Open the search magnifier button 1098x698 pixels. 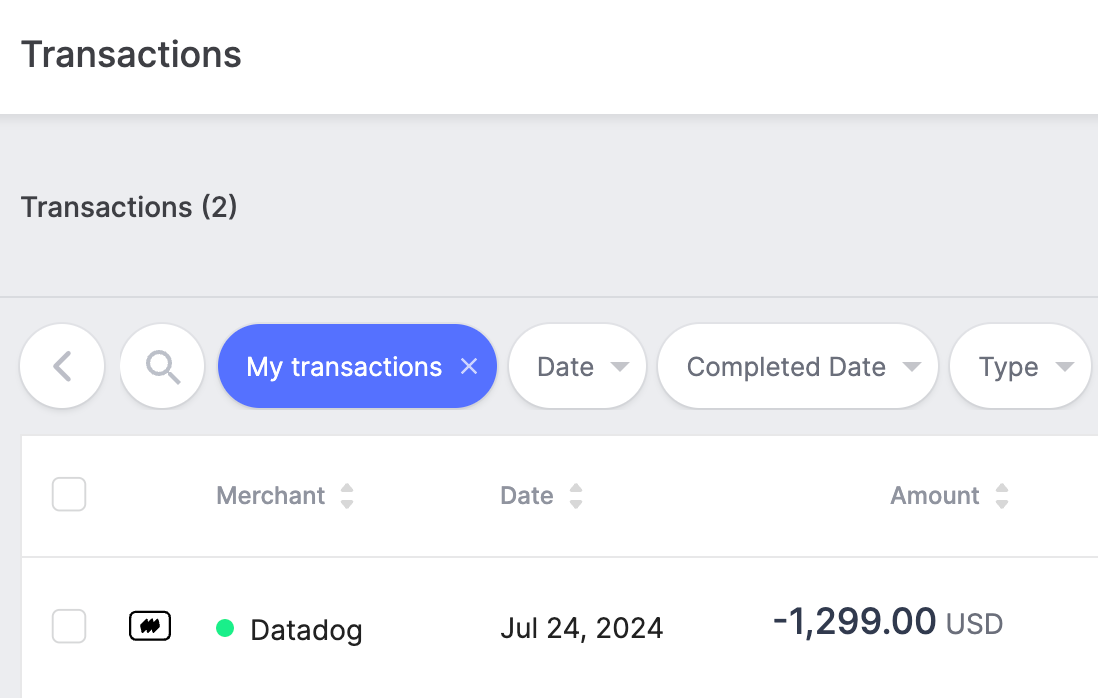click(x=162, y=367)
